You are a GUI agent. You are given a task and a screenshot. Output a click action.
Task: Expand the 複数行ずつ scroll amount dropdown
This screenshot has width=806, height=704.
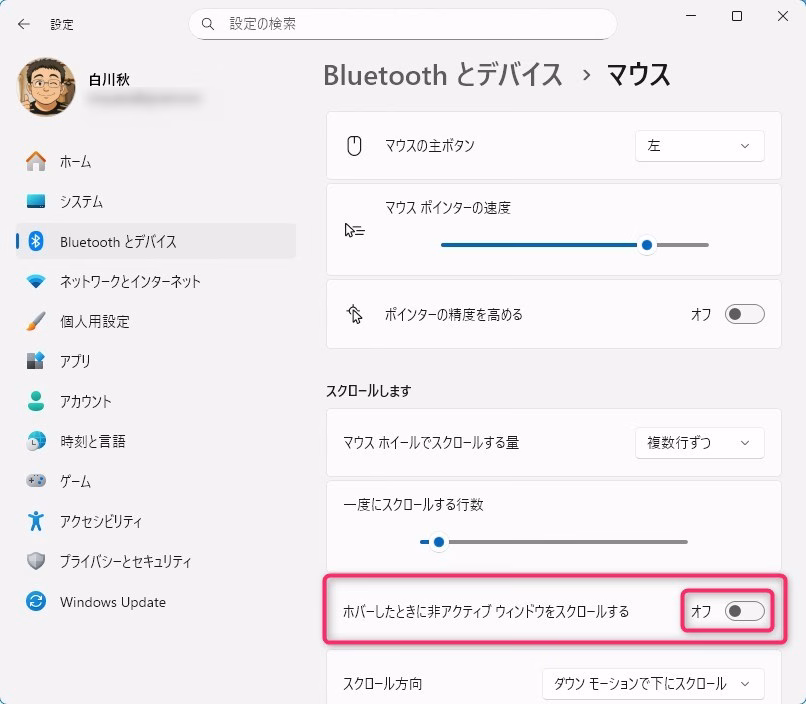[699, 442]
